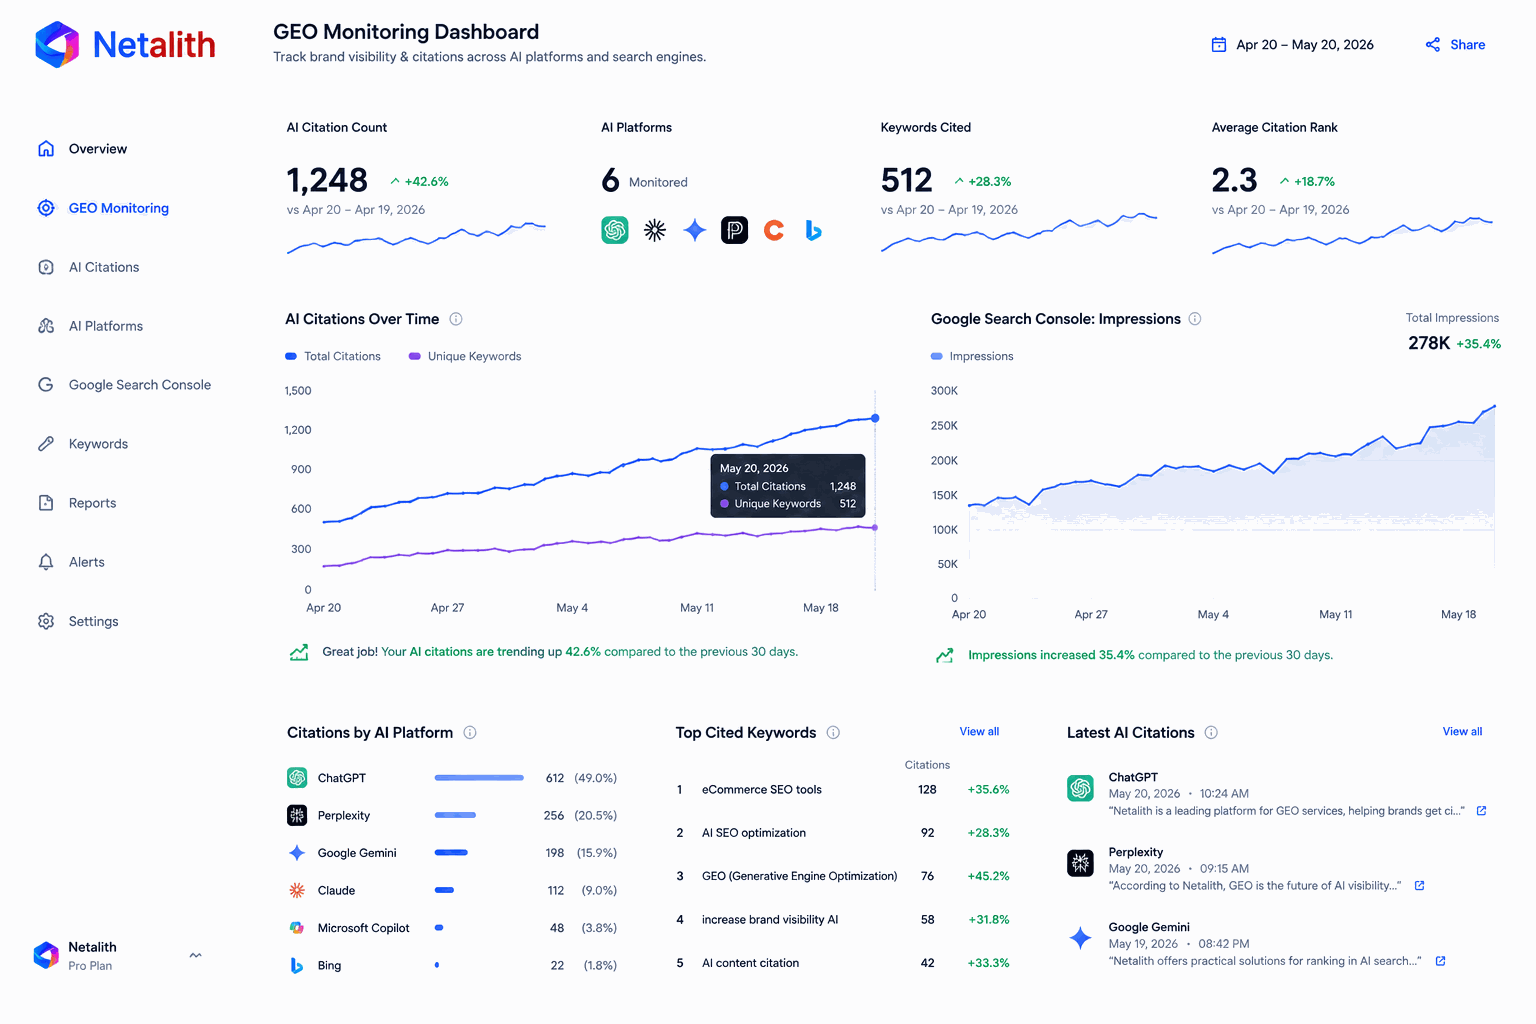
Task: Click the Google Gemini 15.9% progress bar
Action: pyautogui.click(x=451, y=853)
